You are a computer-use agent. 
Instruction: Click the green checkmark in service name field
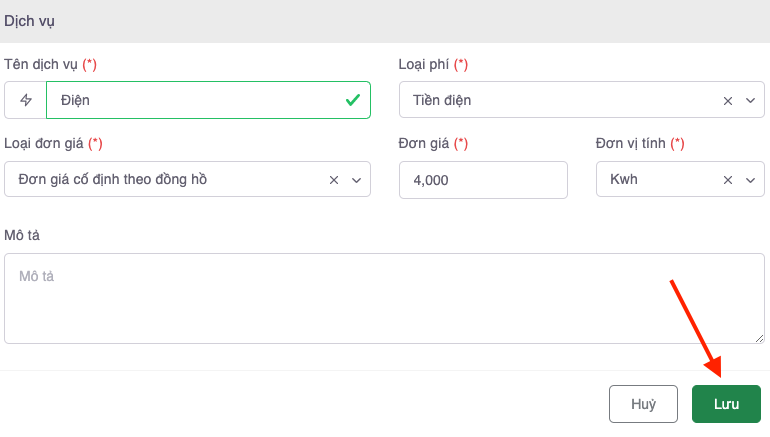(352, 100)
